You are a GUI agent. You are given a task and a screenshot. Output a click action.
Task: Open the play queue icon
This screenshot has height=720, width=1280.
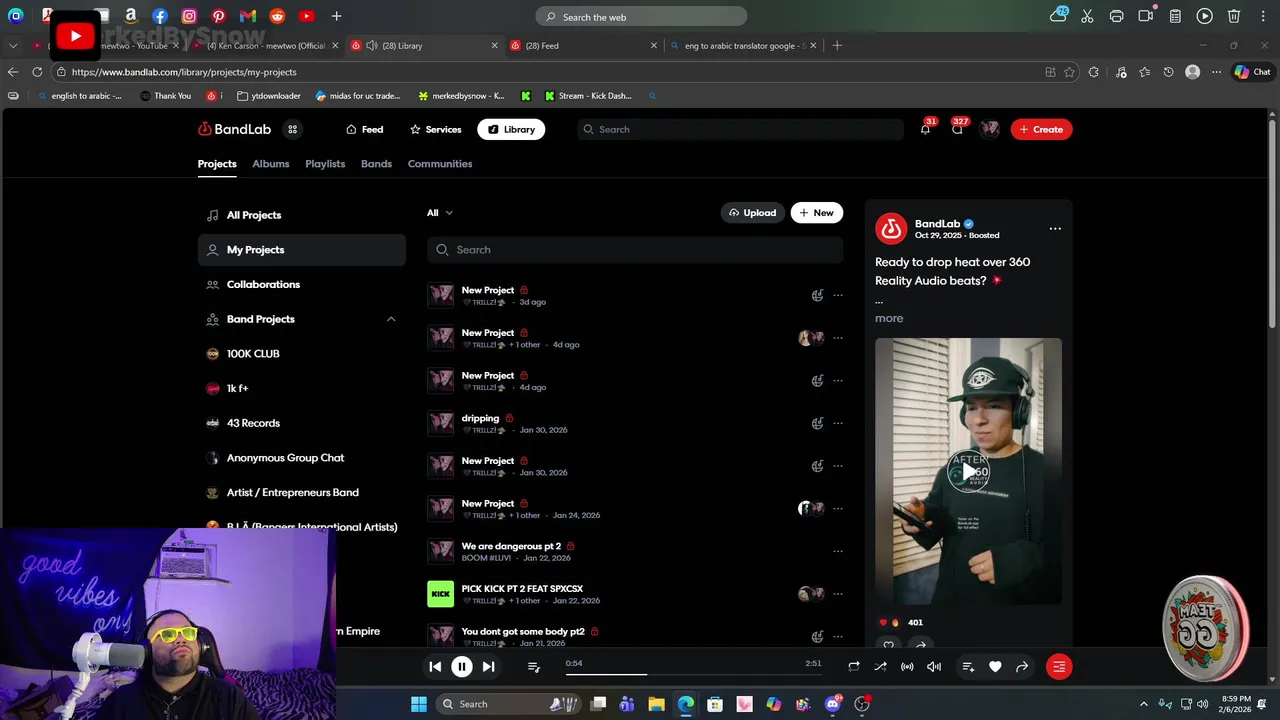[x=534, y=667]
